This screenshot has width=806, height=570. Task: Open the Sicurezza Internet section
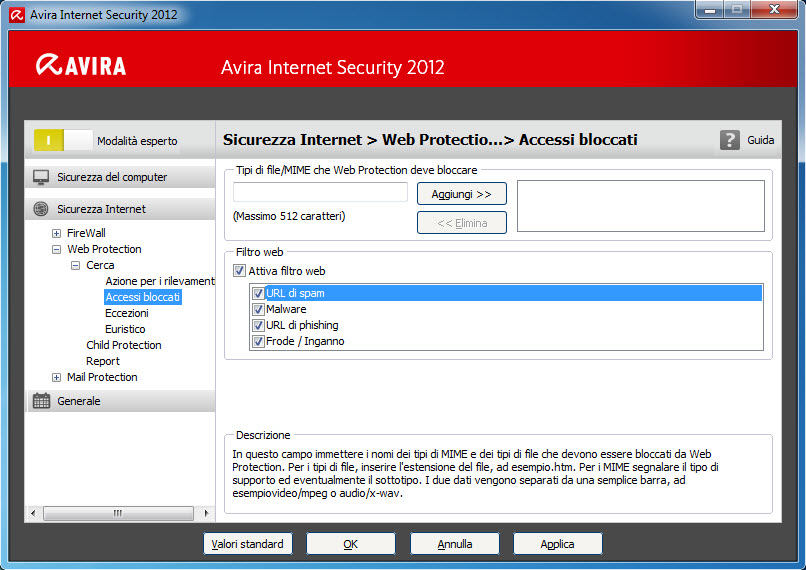click(120, 209)
